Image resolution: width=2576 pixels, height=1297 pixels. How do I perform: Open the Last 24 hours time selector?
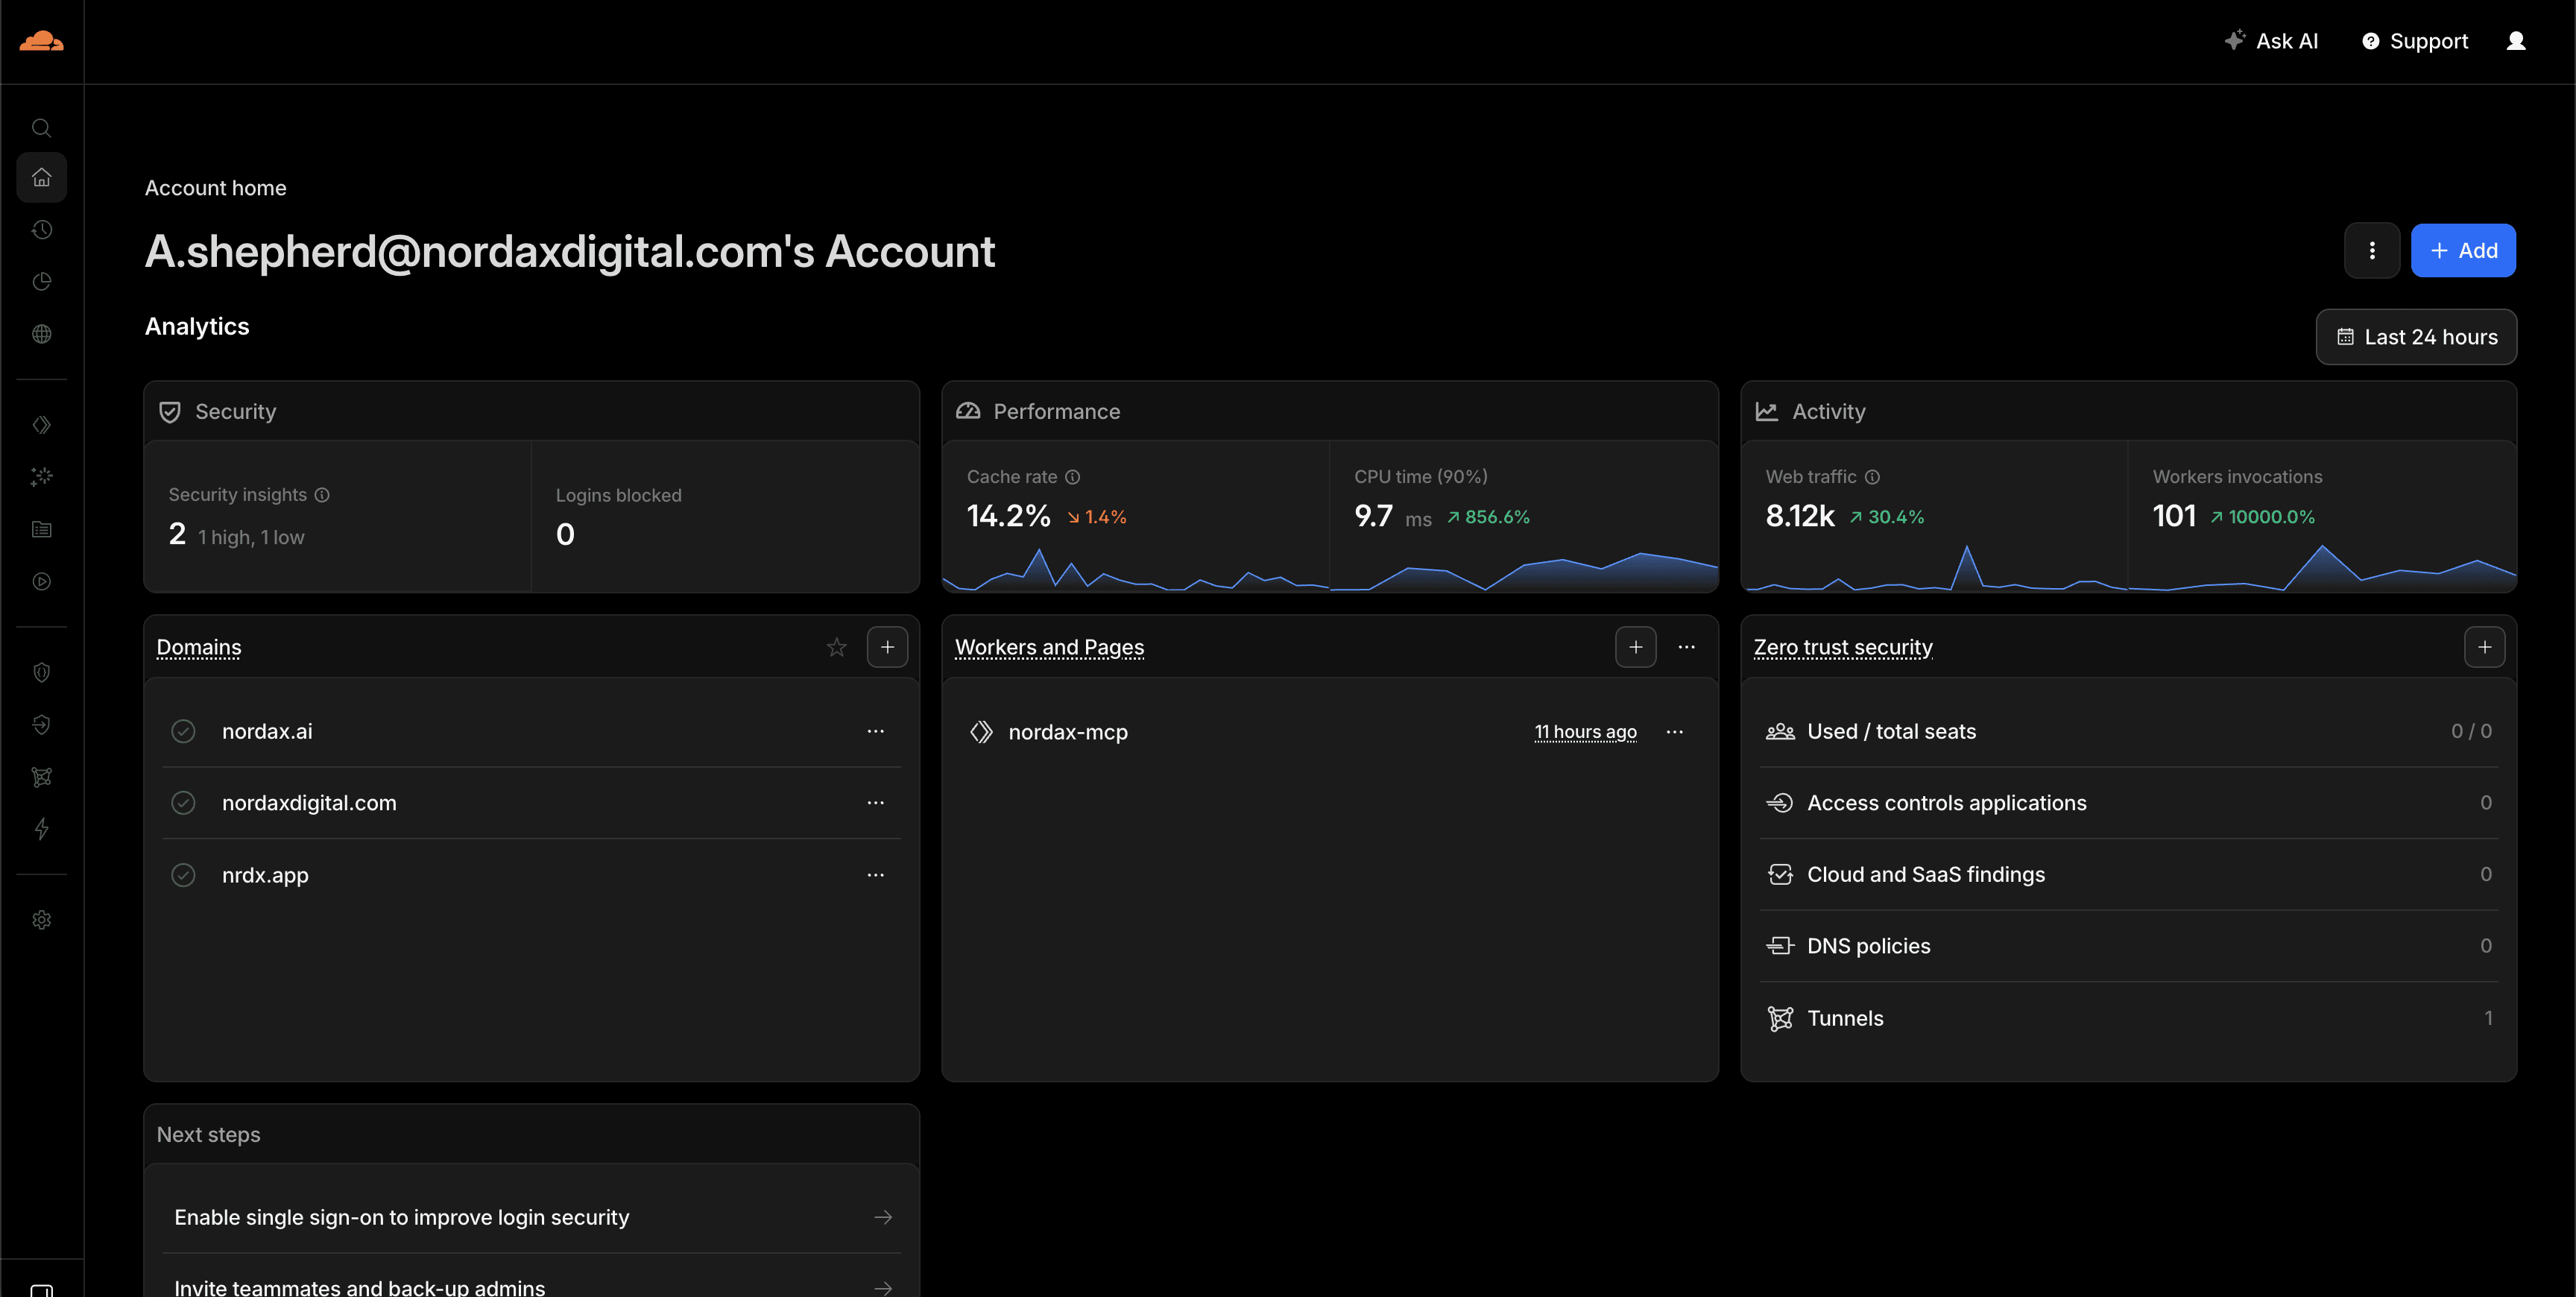tap(2416, 337)
